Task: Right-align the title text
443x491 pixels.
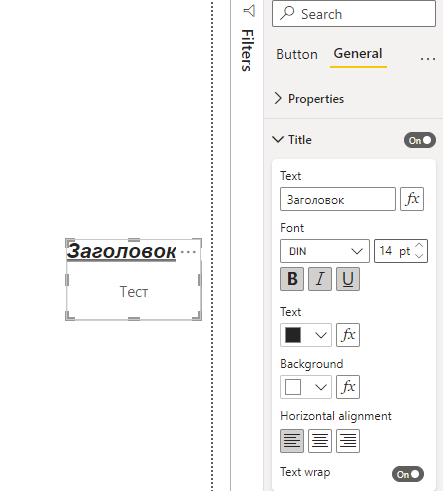Action: click(x=348, y=441)
